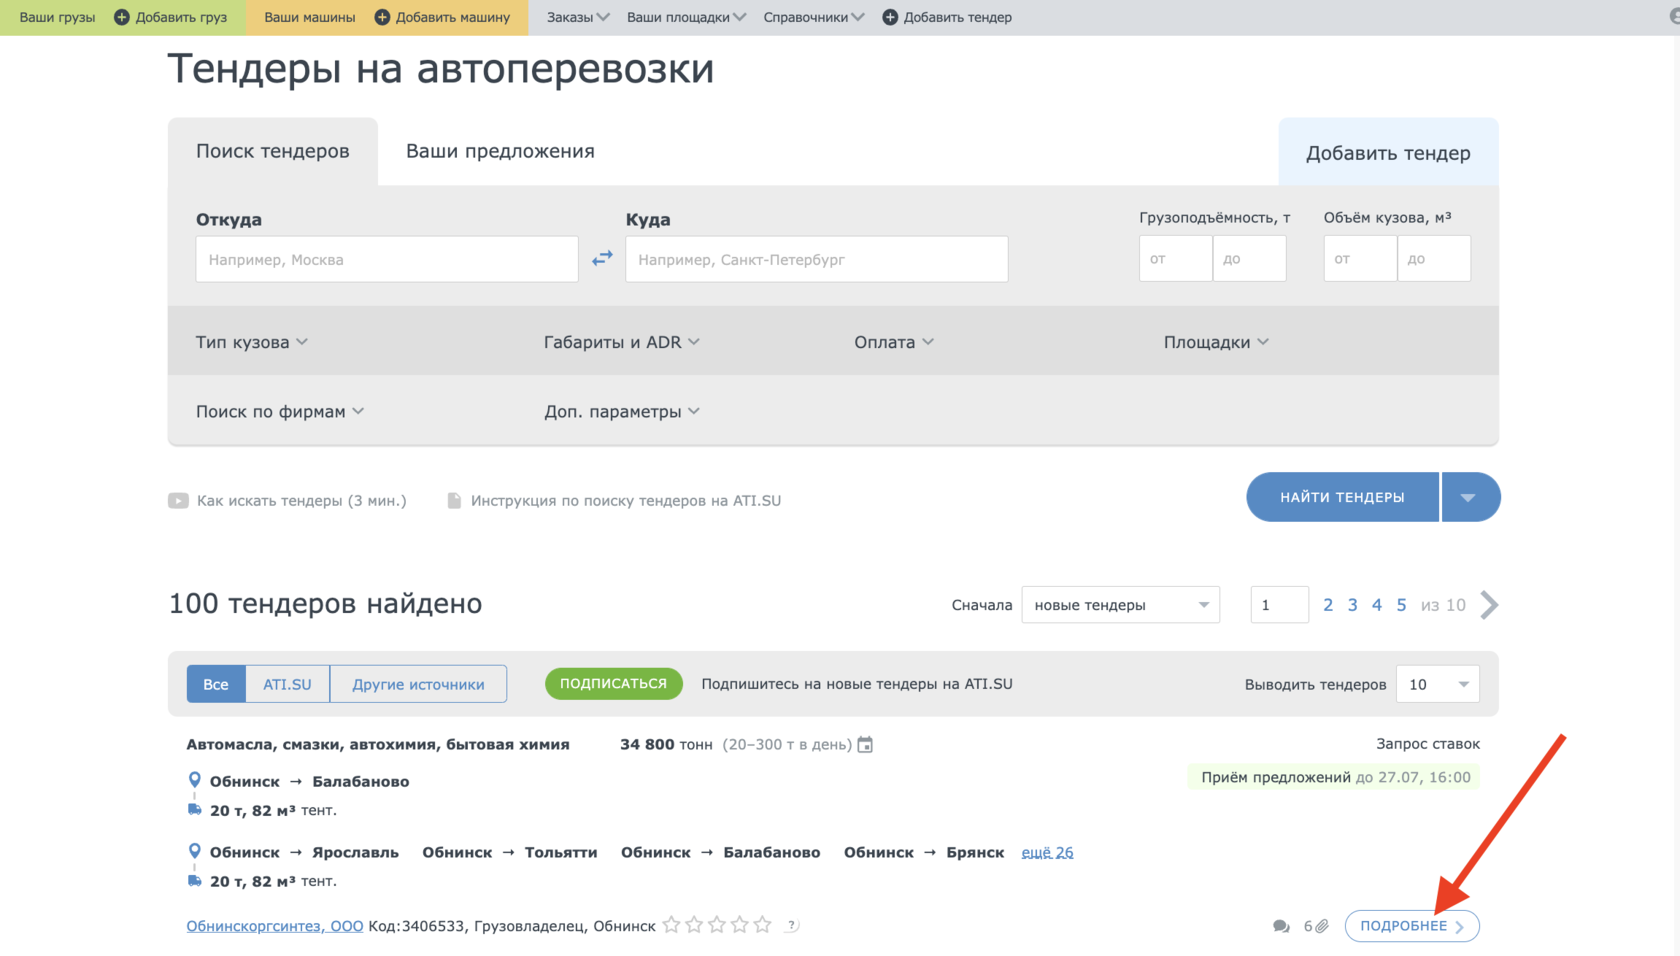Open Обнинскоргсинтез, ООО company link
Screen dimensions: 1680x956
(x=275, y=926)
